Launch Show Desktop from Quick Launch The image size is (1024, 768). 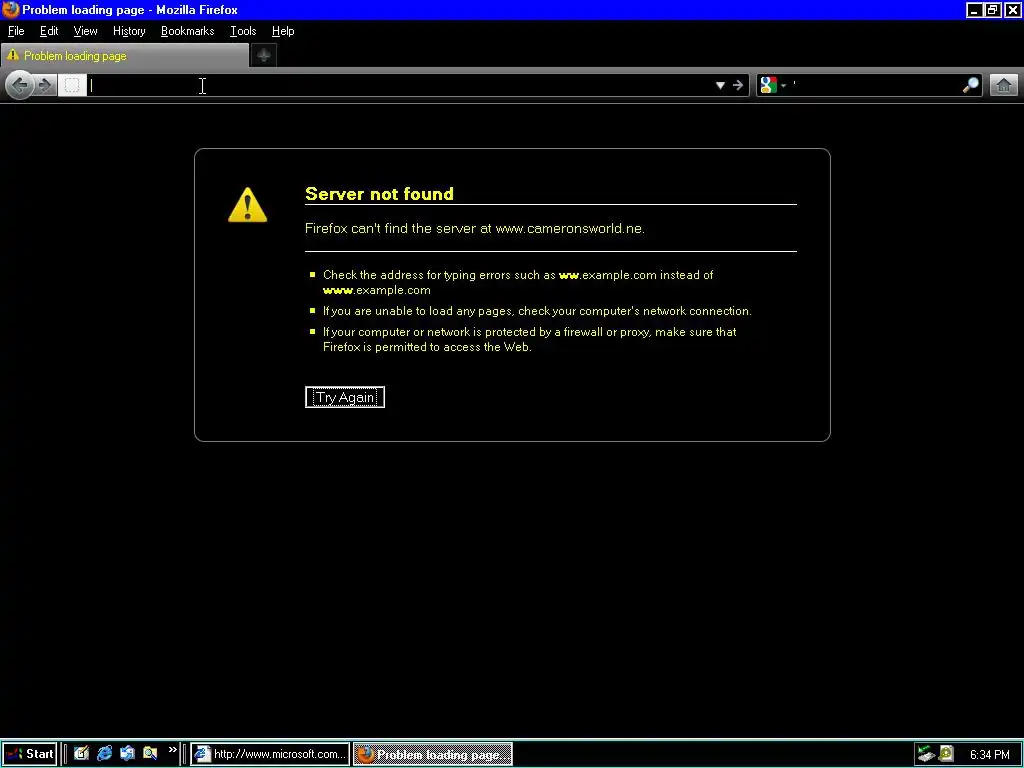pos(81,754)
